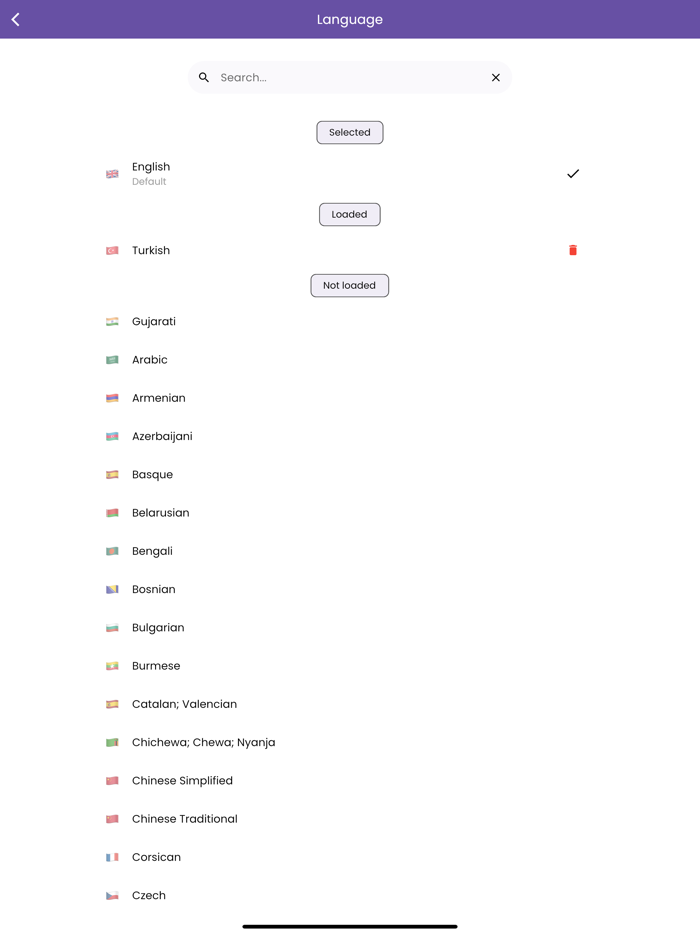Click the Not loaded section chip
Screen dimensions: 700x934
click(349, 285)
